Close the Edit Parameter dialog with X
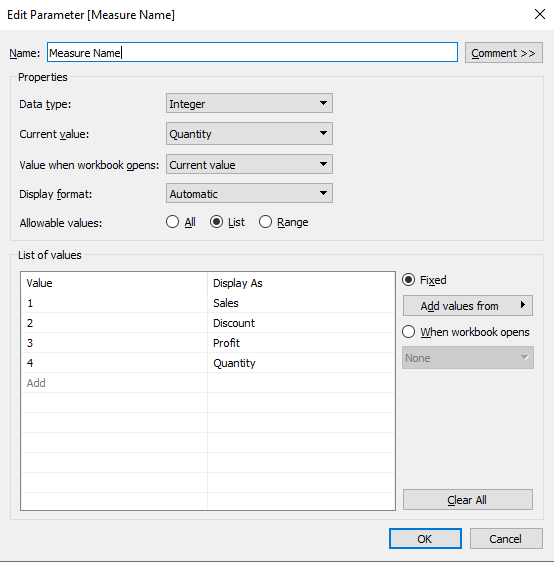 click(x=540, y=14)
